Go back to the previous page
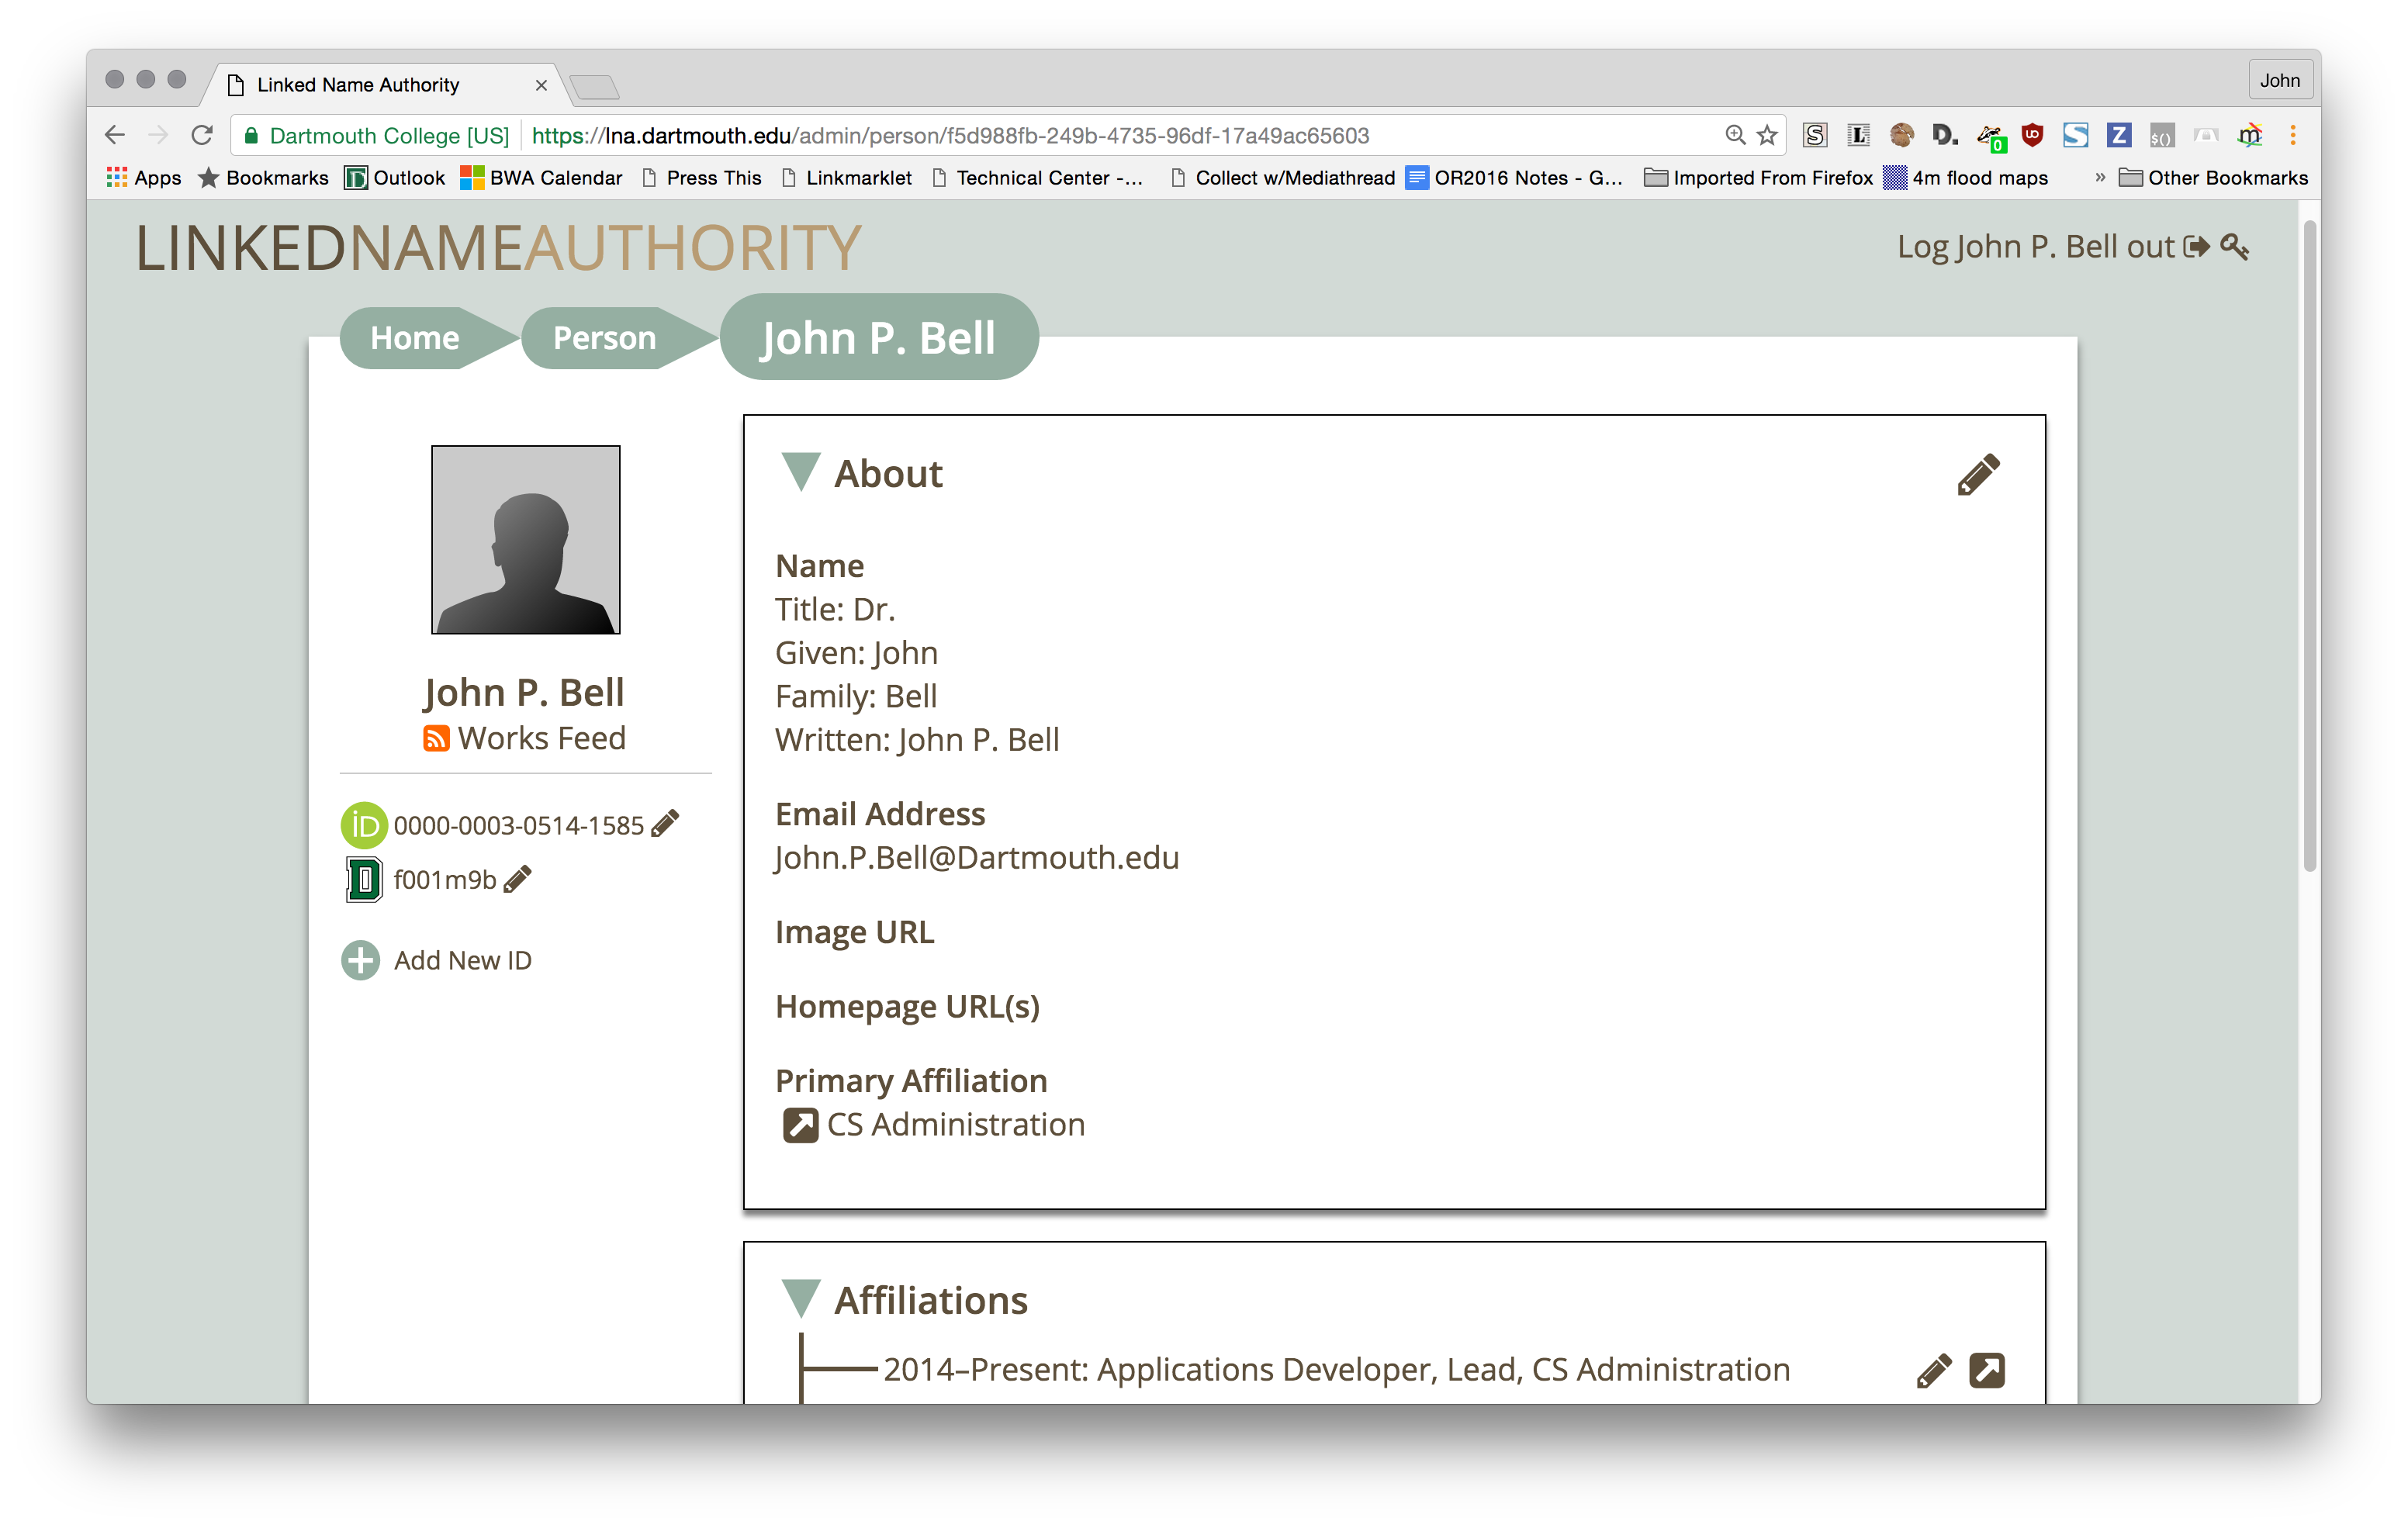This screenshot has height=1528, width=2408. (115, 135)
